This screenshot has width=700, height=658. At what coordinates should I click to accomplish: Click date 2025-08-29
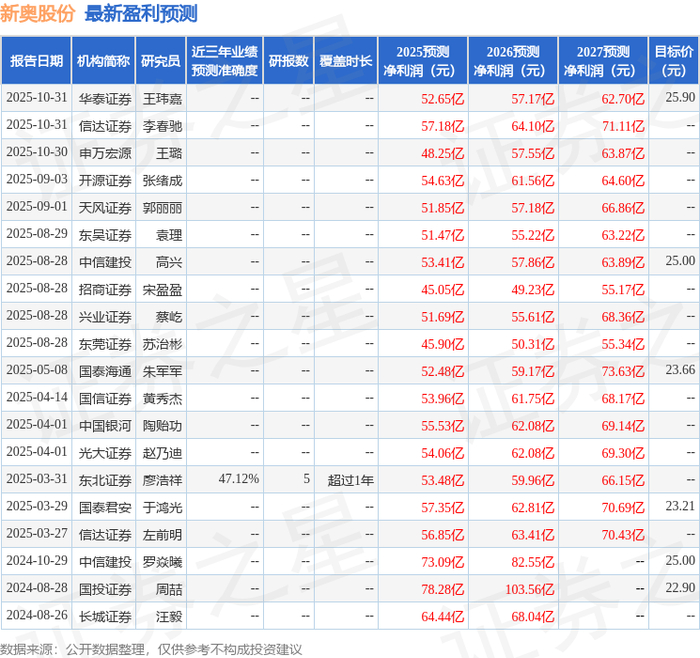point(37,233)
